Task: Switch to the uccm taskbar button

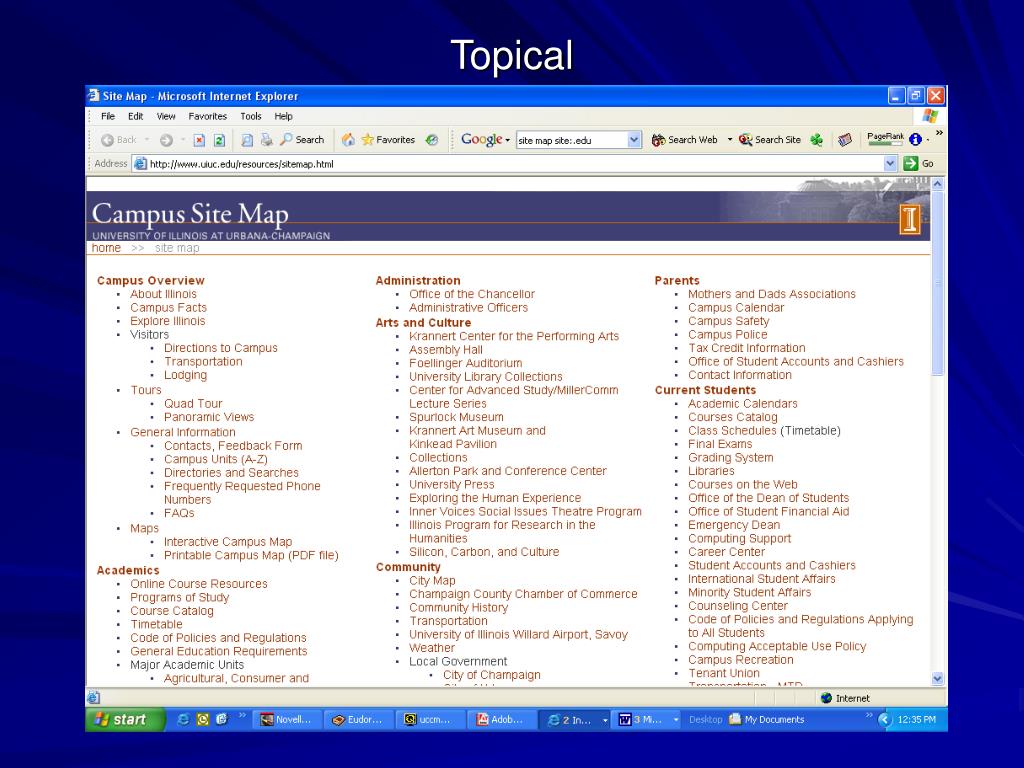Action: pos(430,719)
